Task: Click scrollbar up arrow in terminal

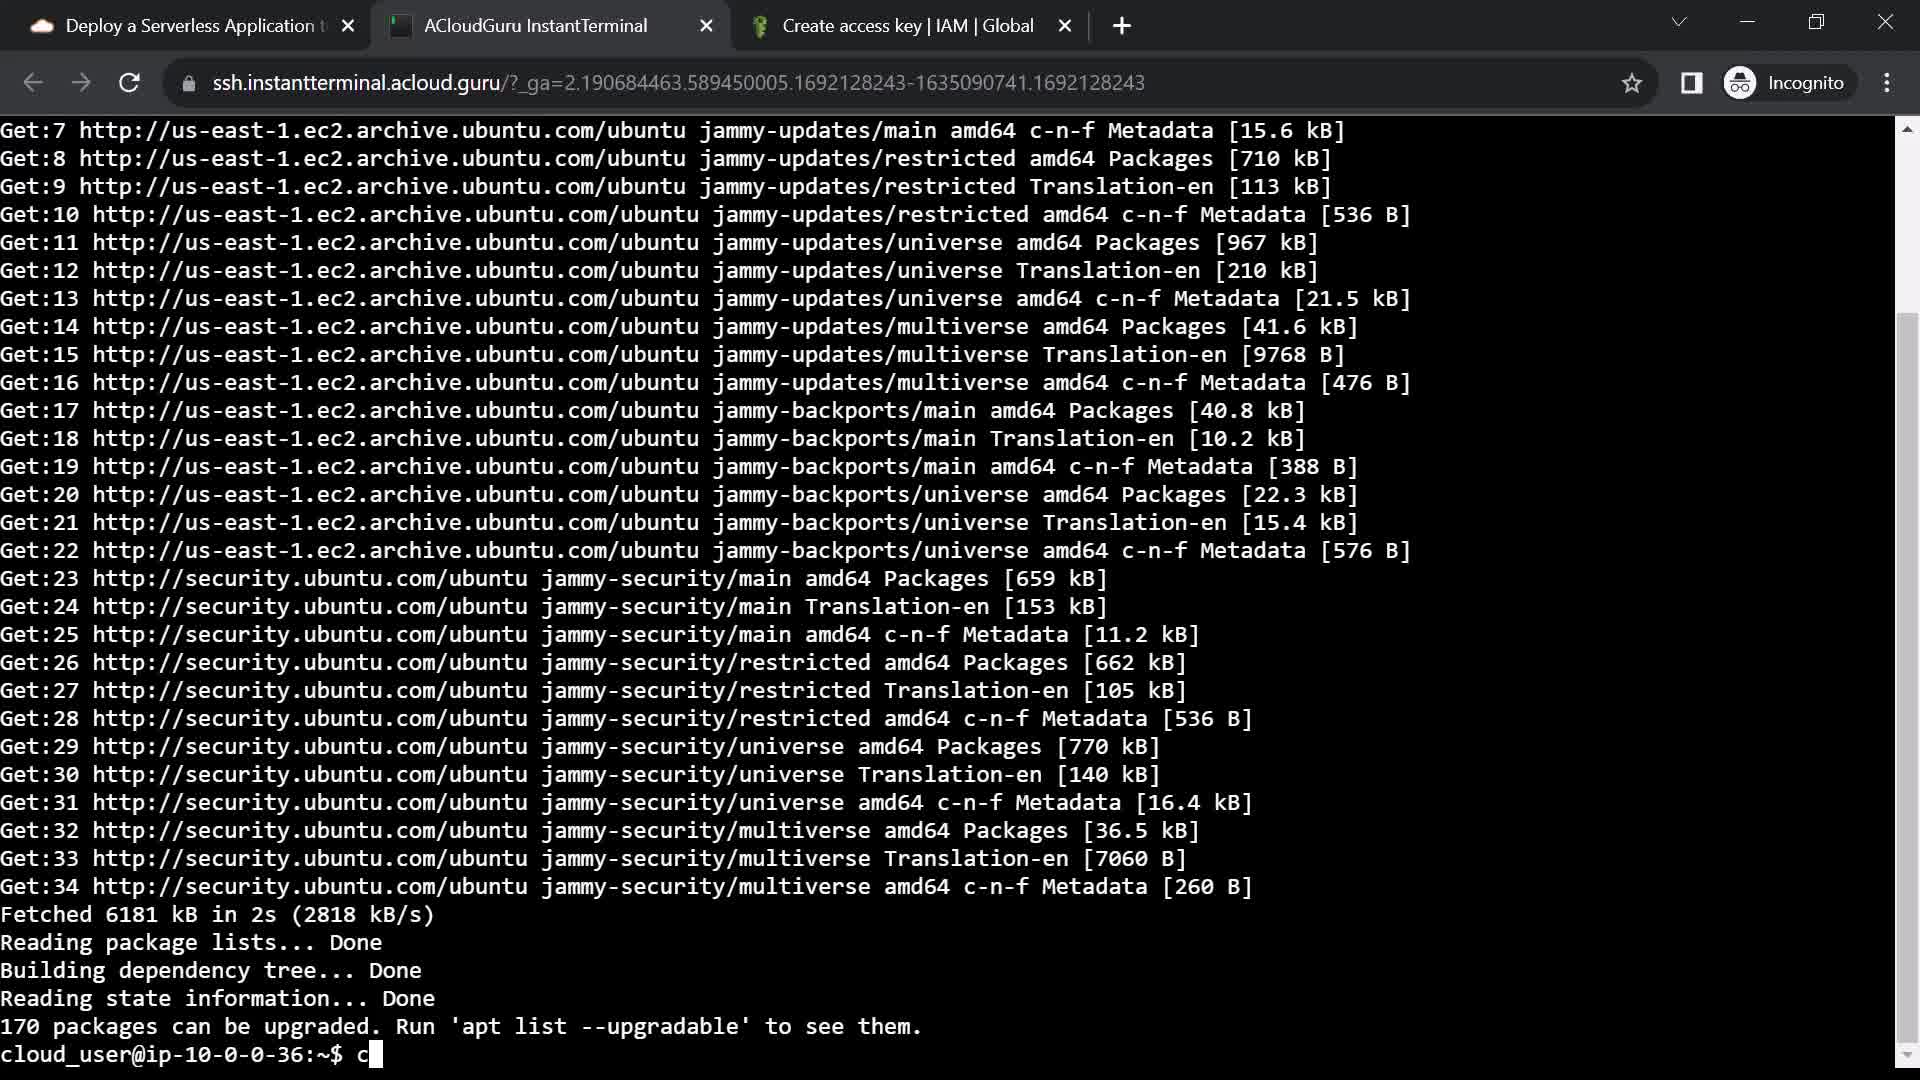Action: (1907, 129)
